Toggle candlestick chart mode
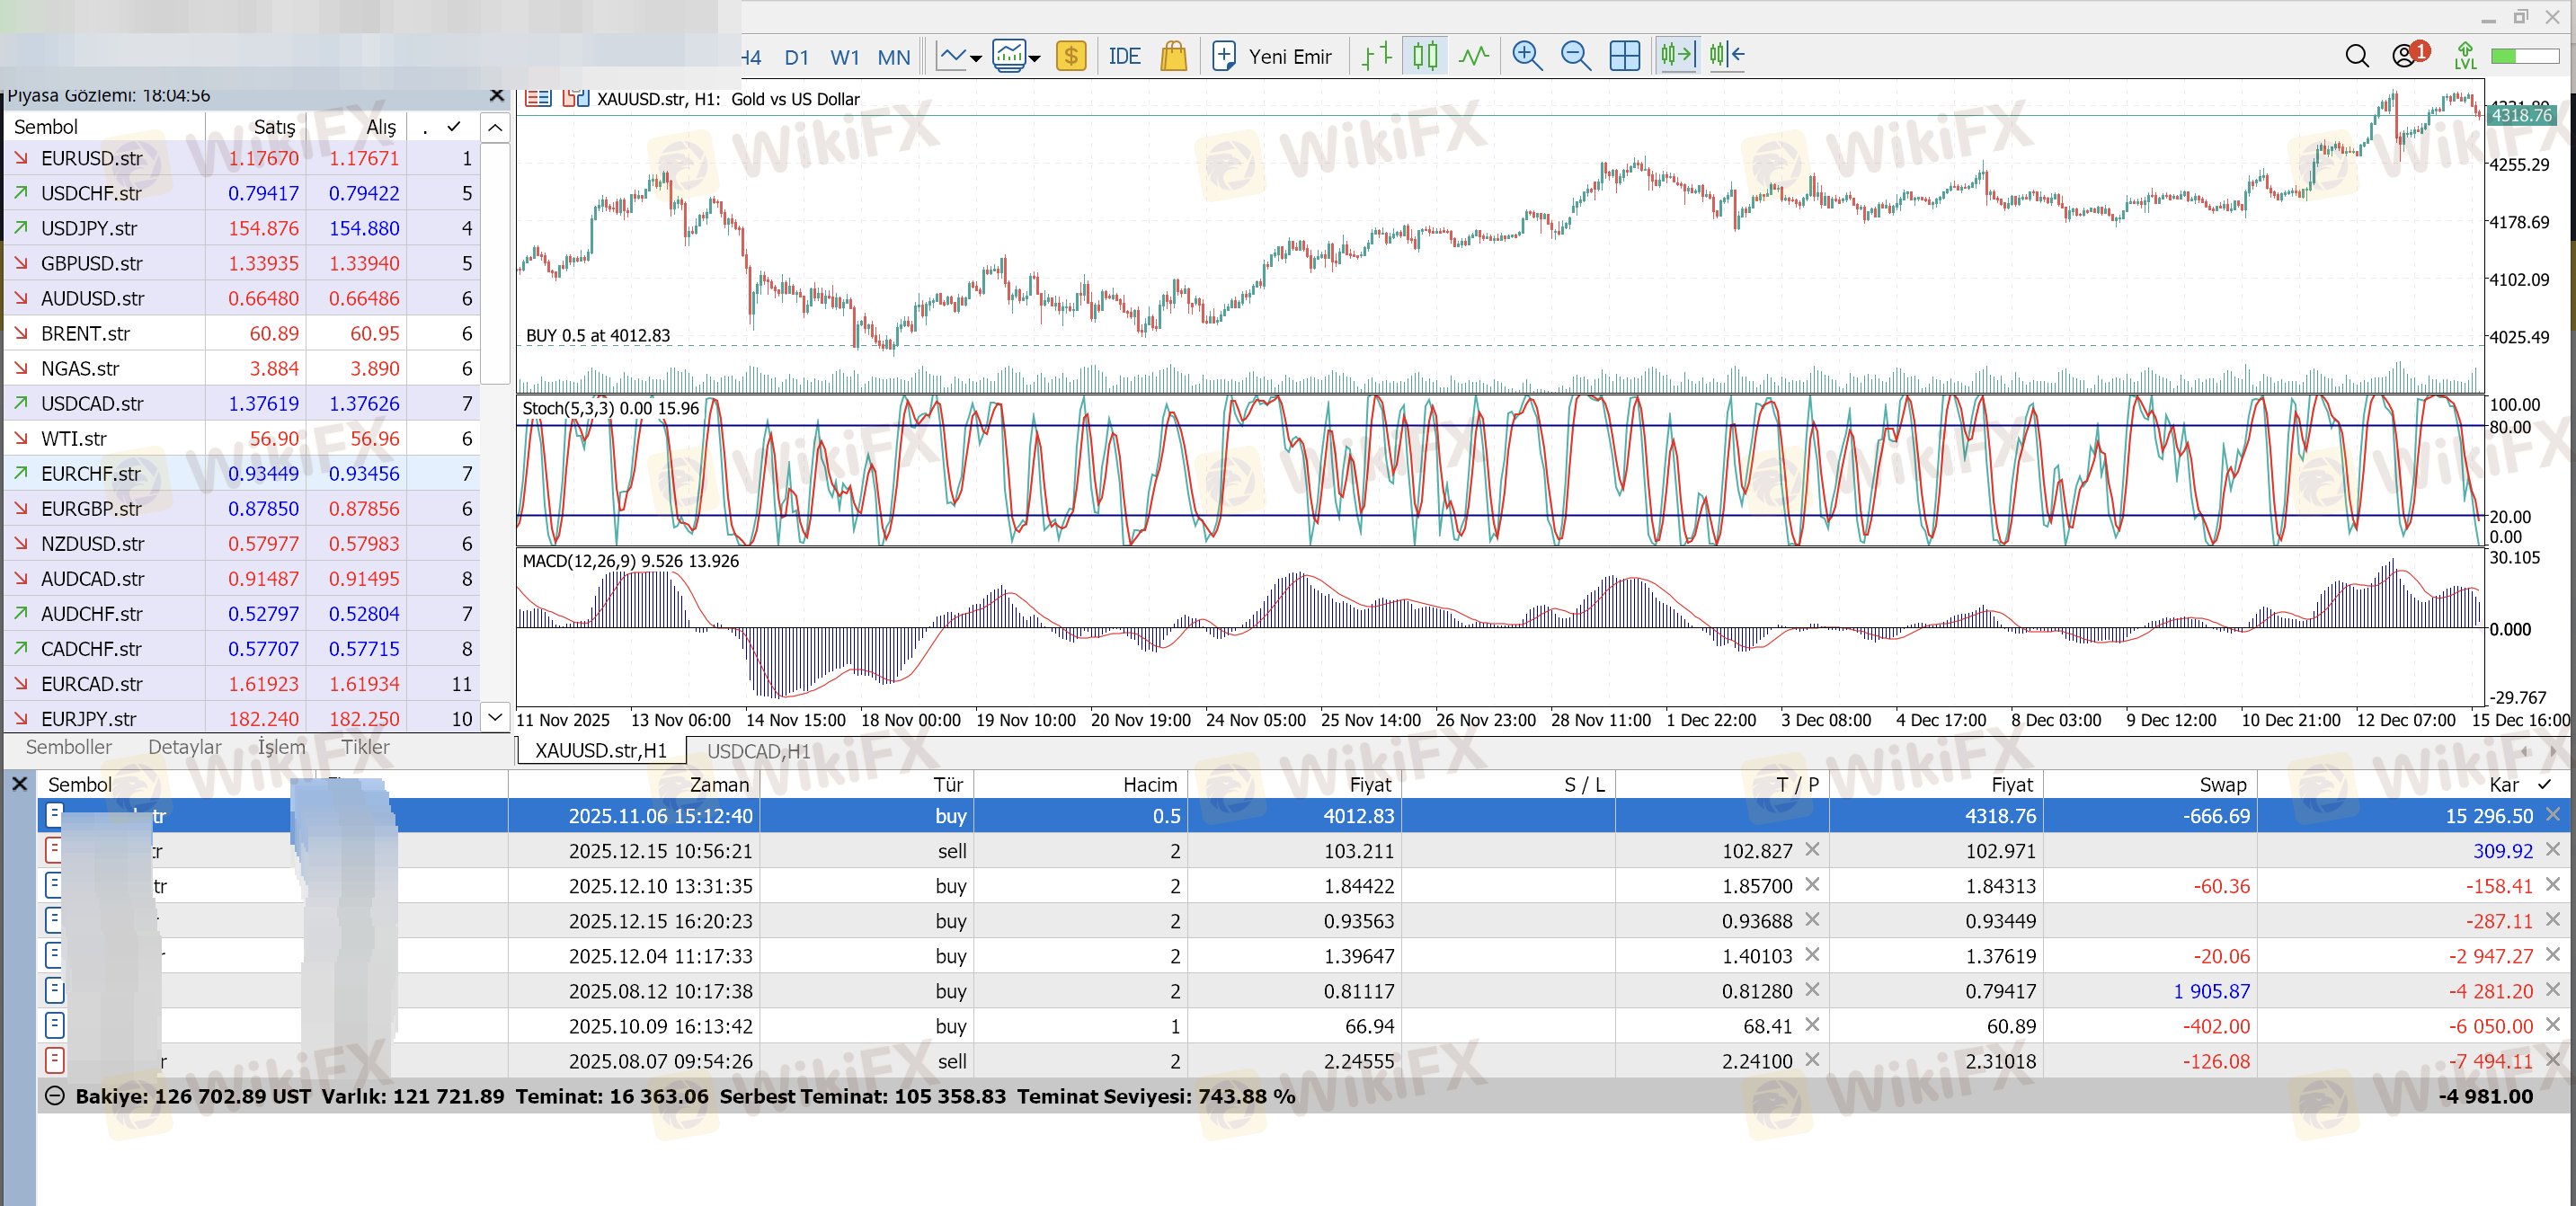 [x=1425, y=56]
